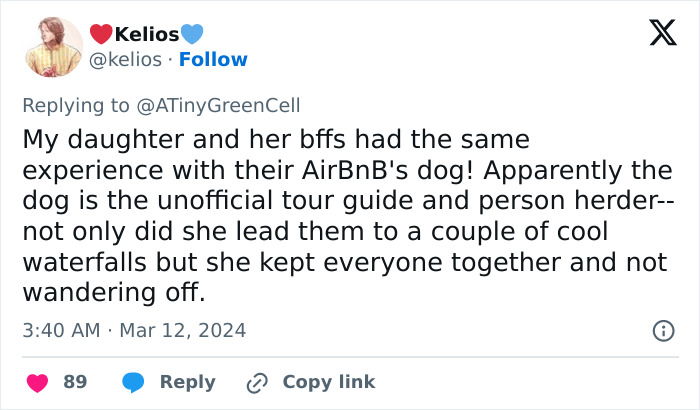Click the @kelios handle
The image size is (700, 410).
click(x=125, y=60)
